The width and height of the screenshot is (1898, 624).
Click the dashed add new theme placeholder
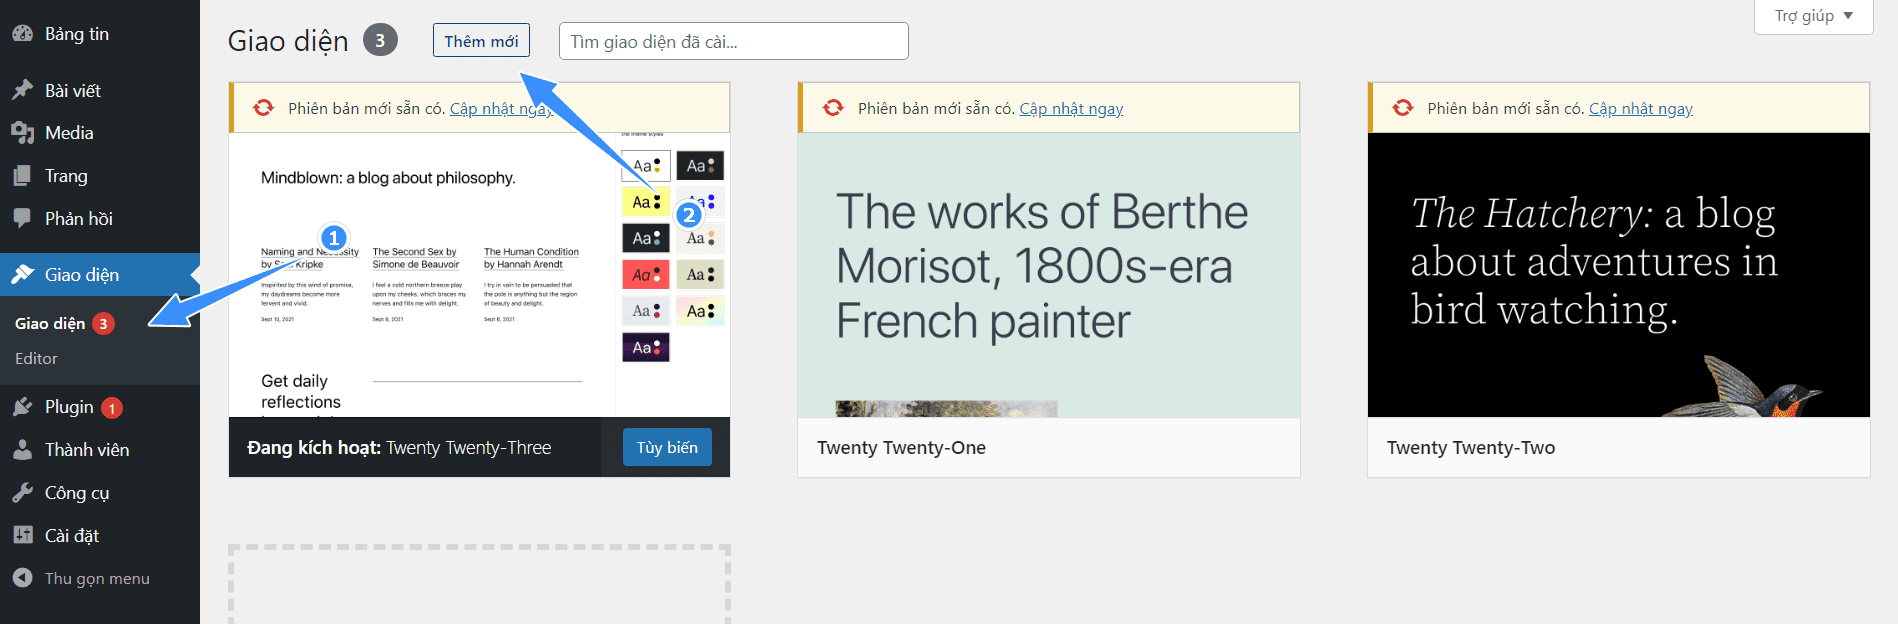(x=479, y=584)
